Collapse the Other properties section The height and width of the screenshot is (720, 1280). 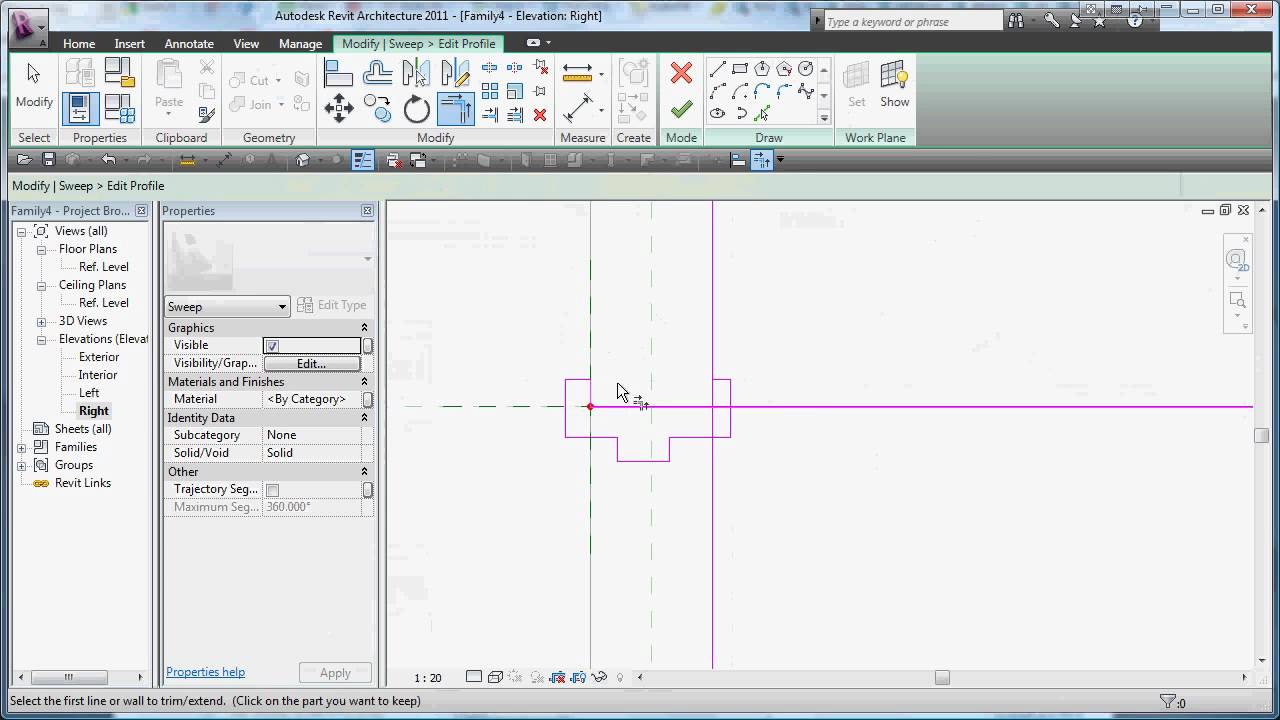tap(364, 472)
